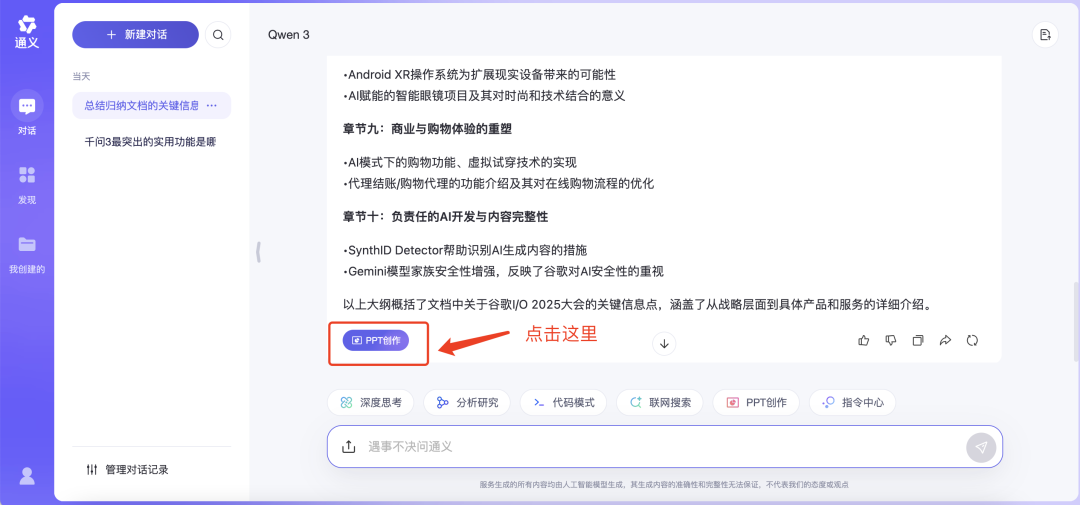Image resolution: width=1080 pixels, height=505 pixels.
Task: Click the purple PPT创作 button in response
Action: [x=376, y=340]
